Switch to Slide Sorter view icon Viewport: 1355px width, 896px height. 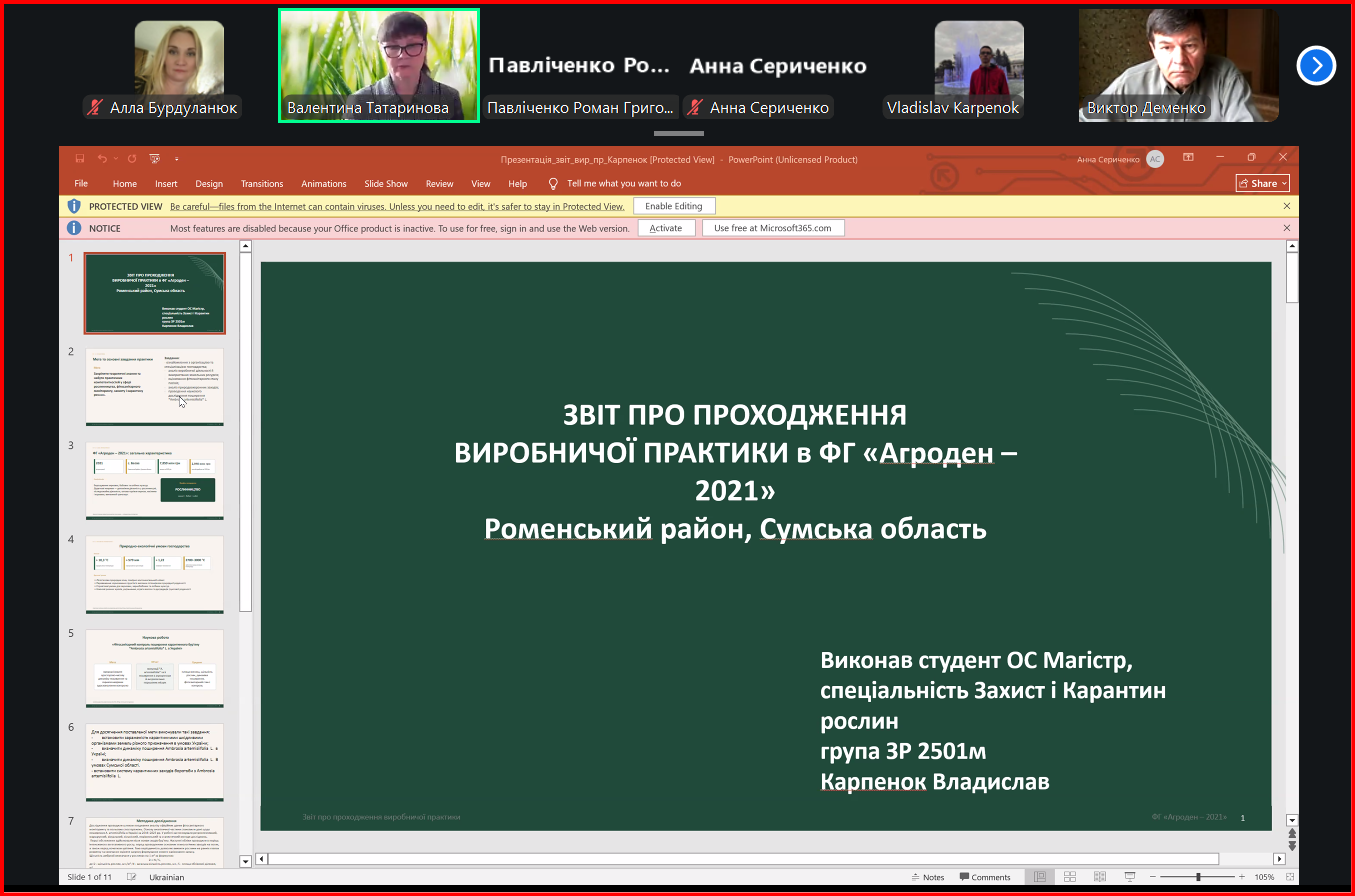click(1070, 877)
